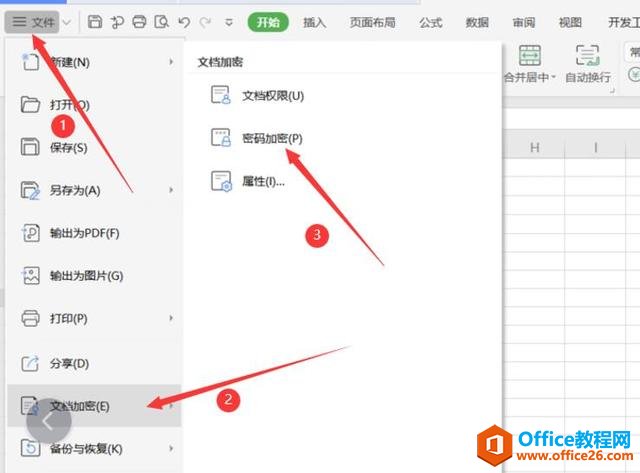
Task: Click the redo arrow icon
Action: pyautogui.click(x=205, y=22)
